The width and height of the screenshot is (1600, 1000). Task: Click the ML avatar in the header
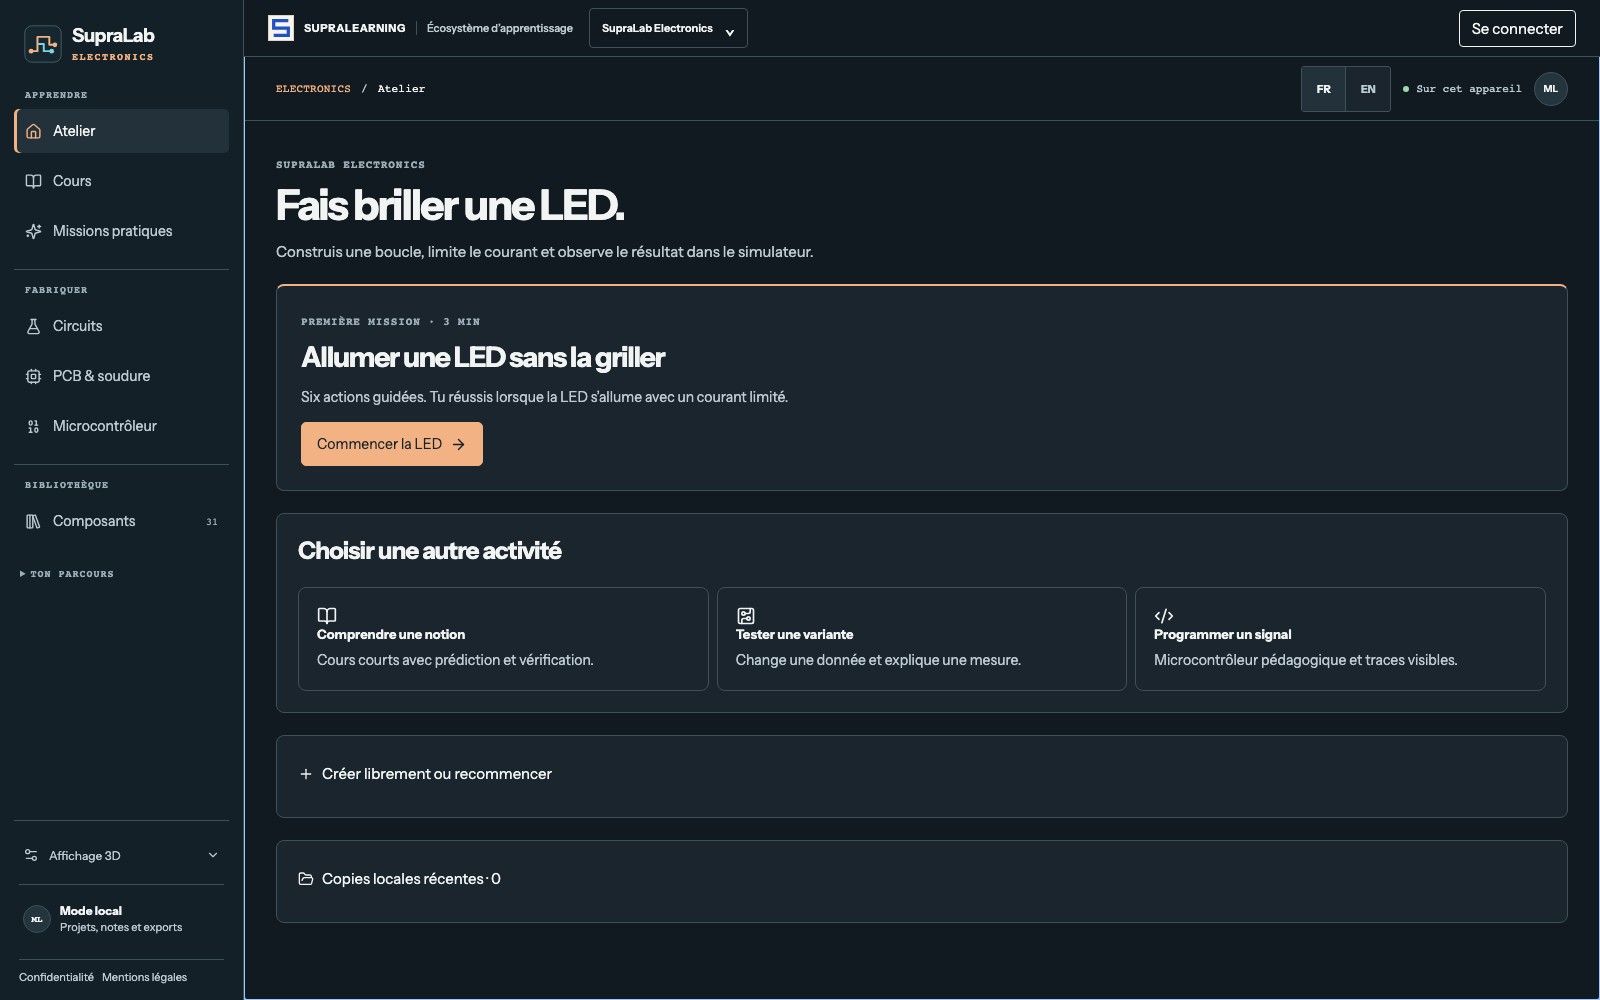1550,89
